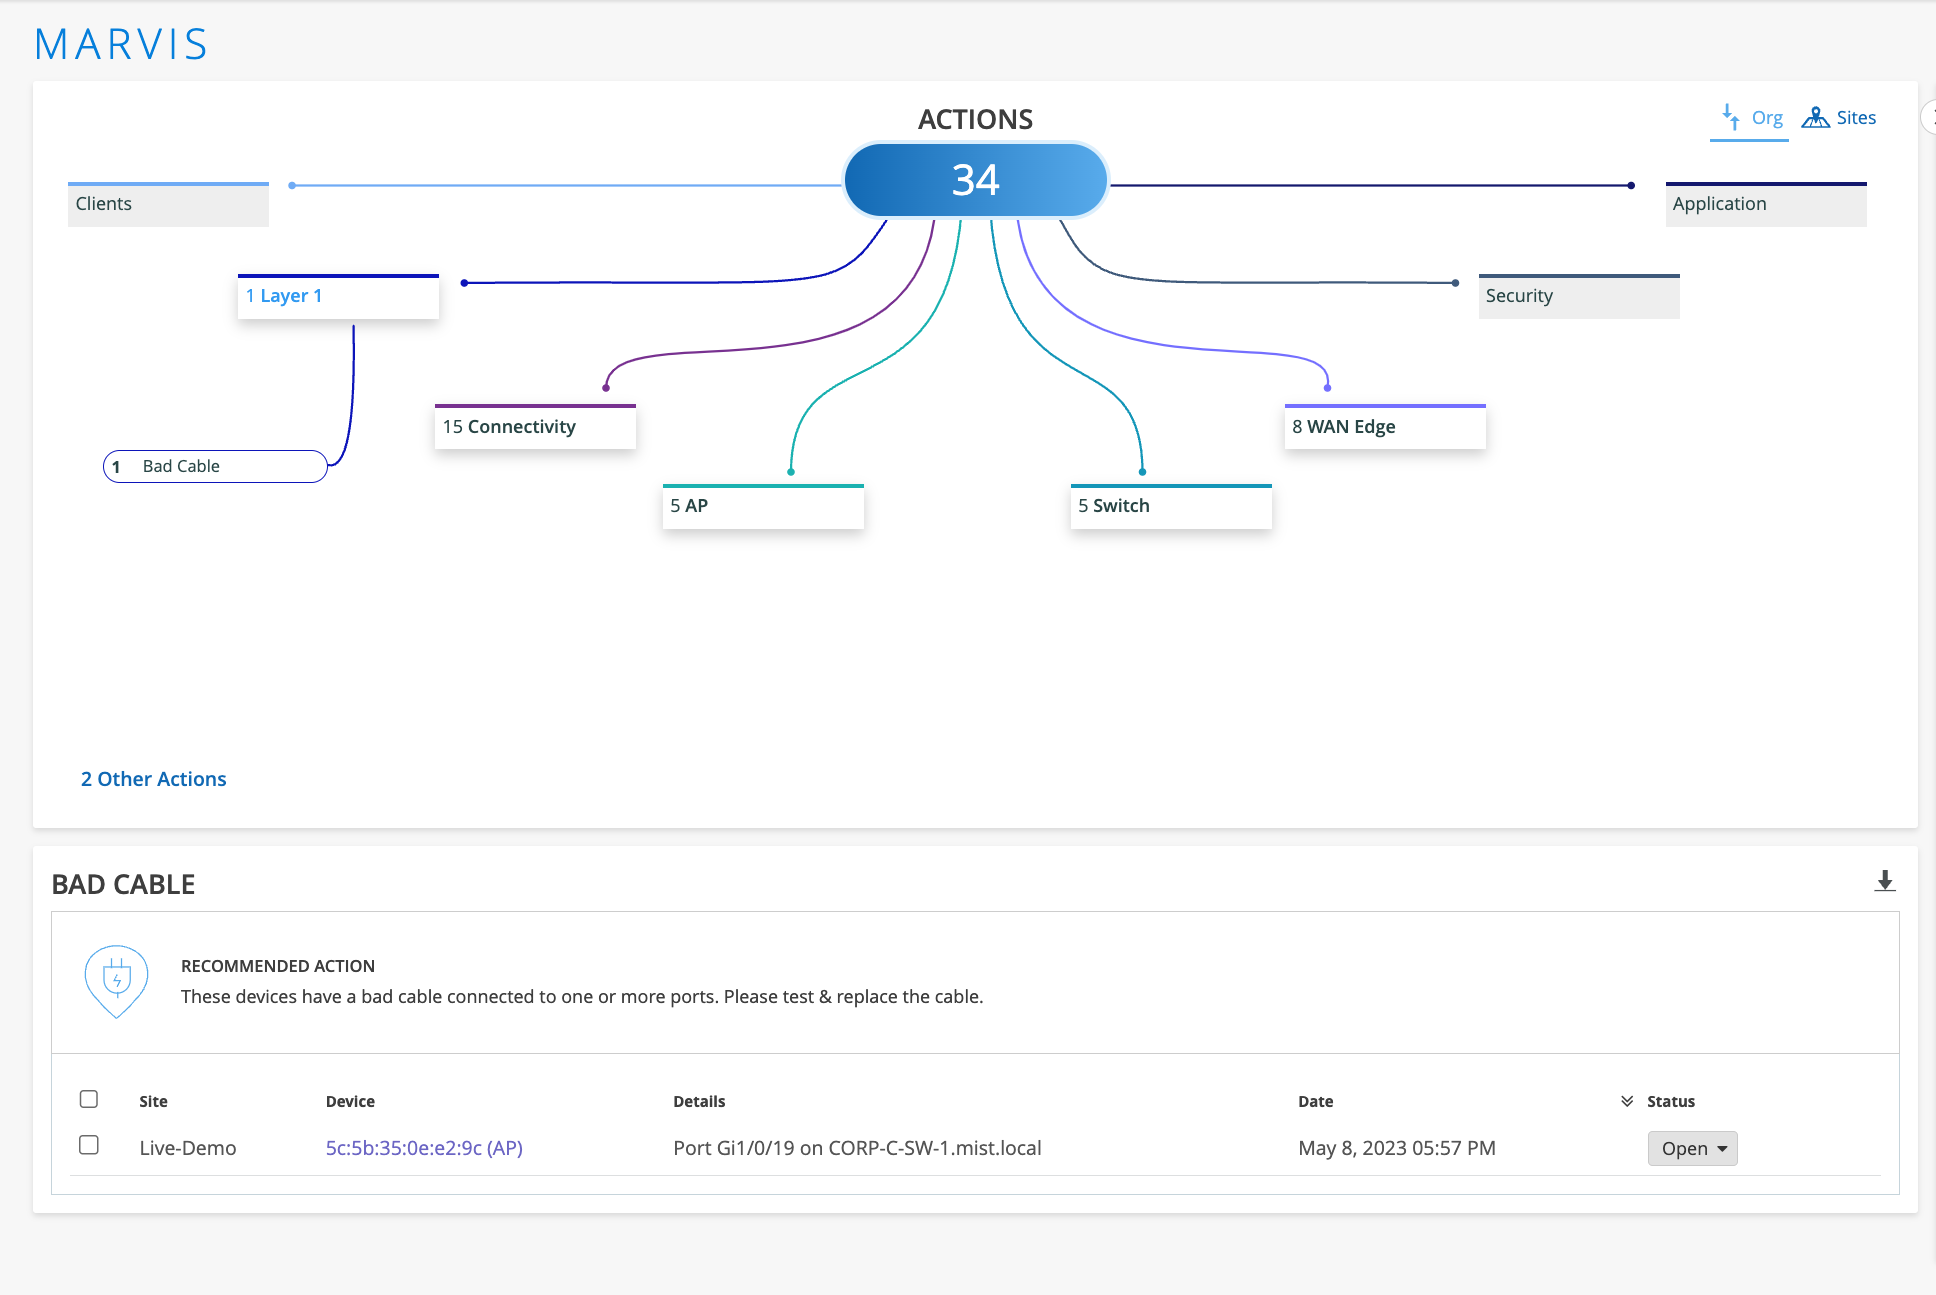Click the Org scope icon
The height and width of the screenshot is (1295, 1936).
[1730, 118]
